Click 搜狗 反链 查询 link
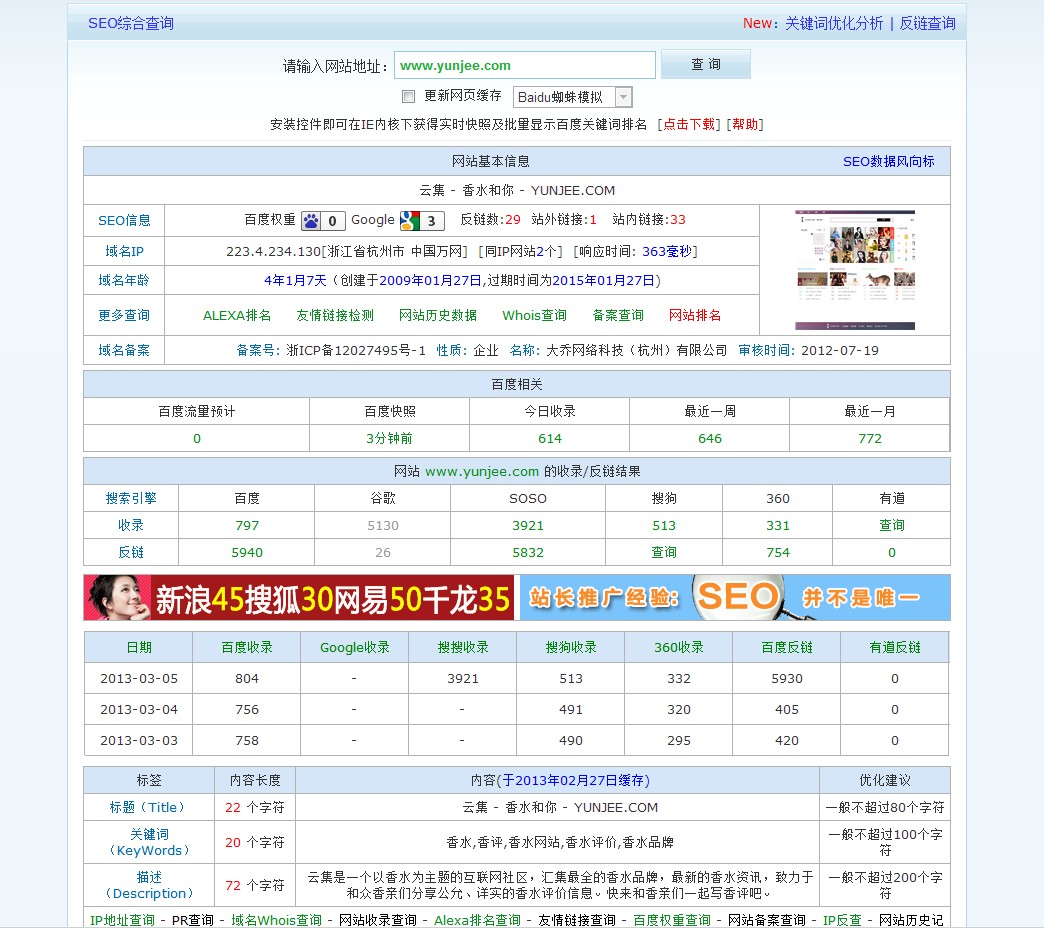Image resolution: width=1044 pixels, height=928 pixels. pos(664,553)
